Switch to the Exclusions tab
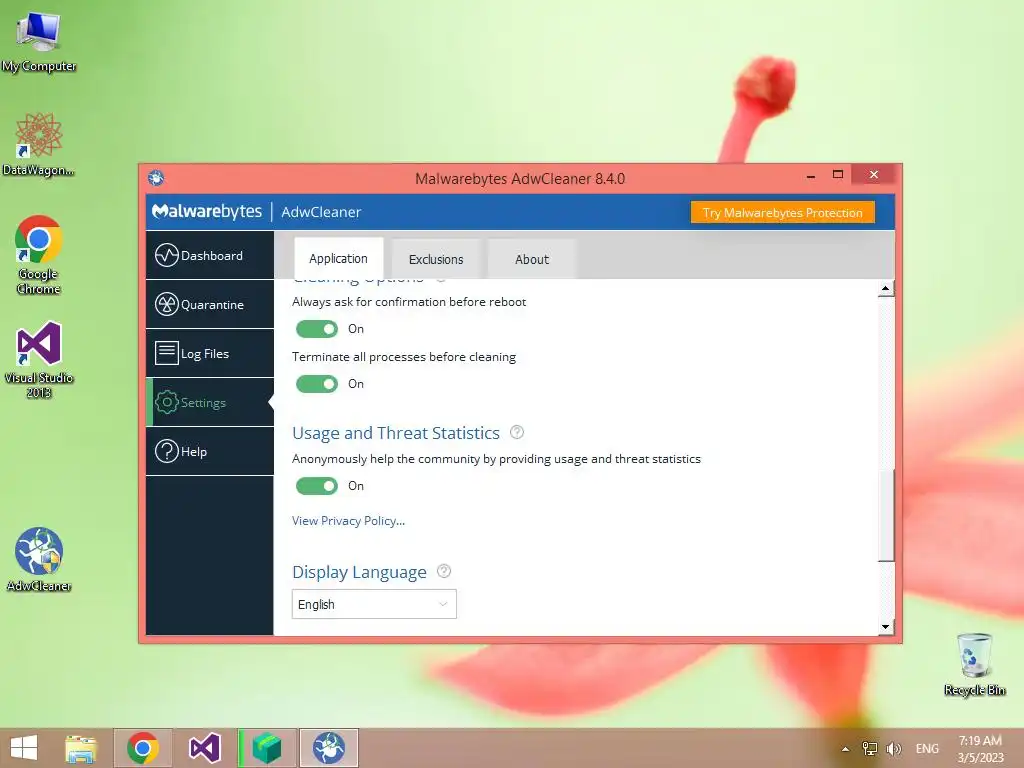 (x=436, y=259)
